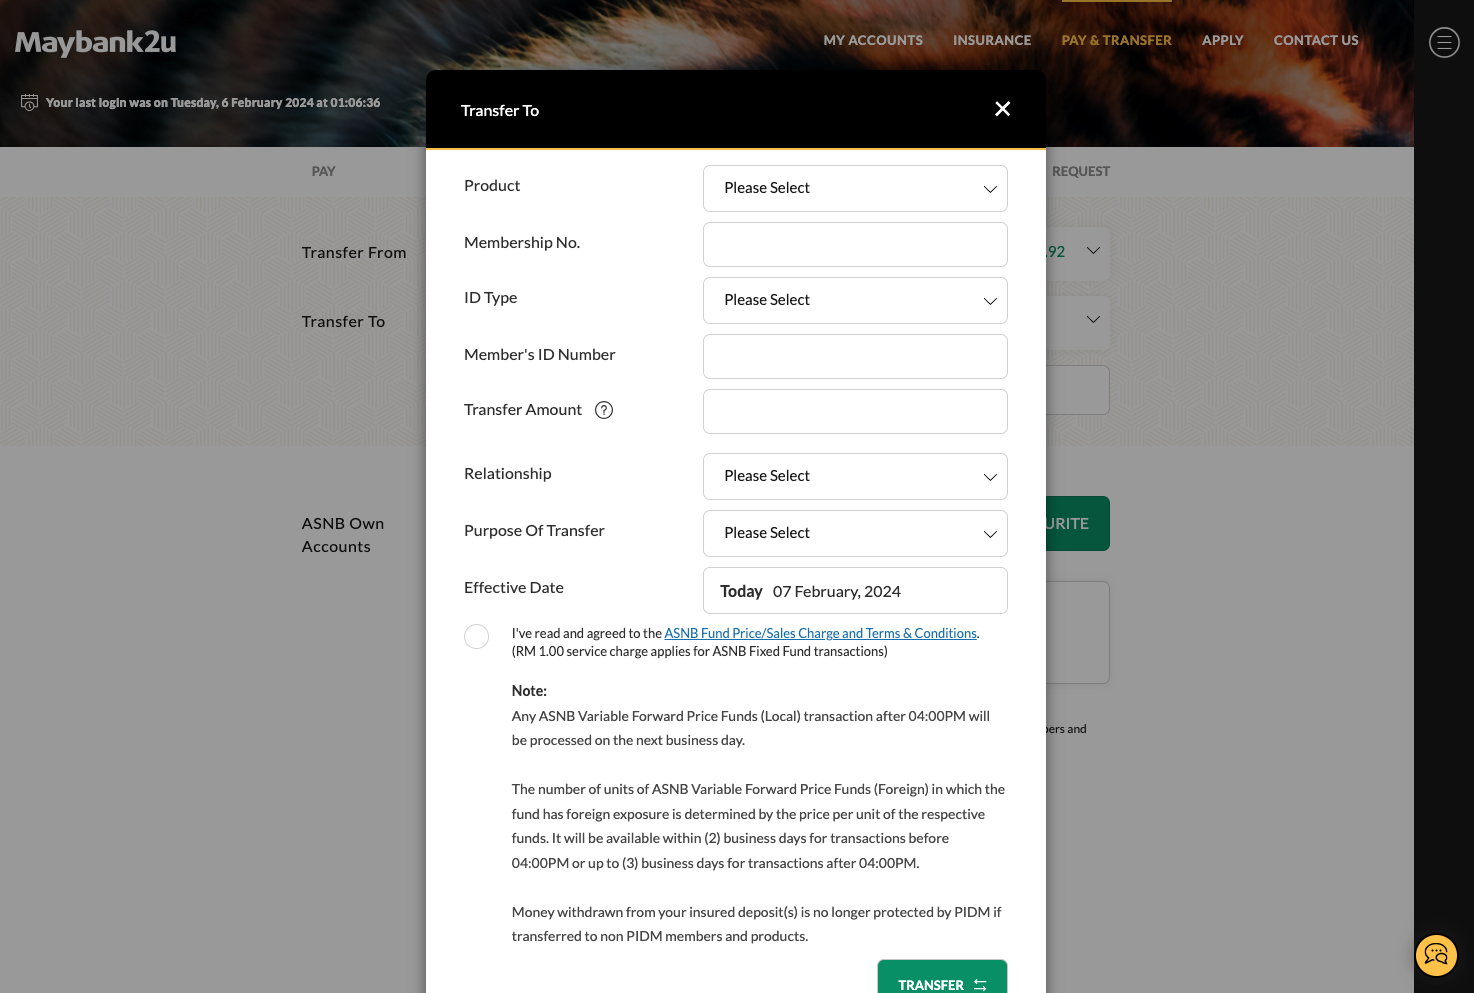Image resolution: width=1474 pixels, height=993 pixels.
Task: Pick the Effective Date field
Action: (x=855, y=591)
